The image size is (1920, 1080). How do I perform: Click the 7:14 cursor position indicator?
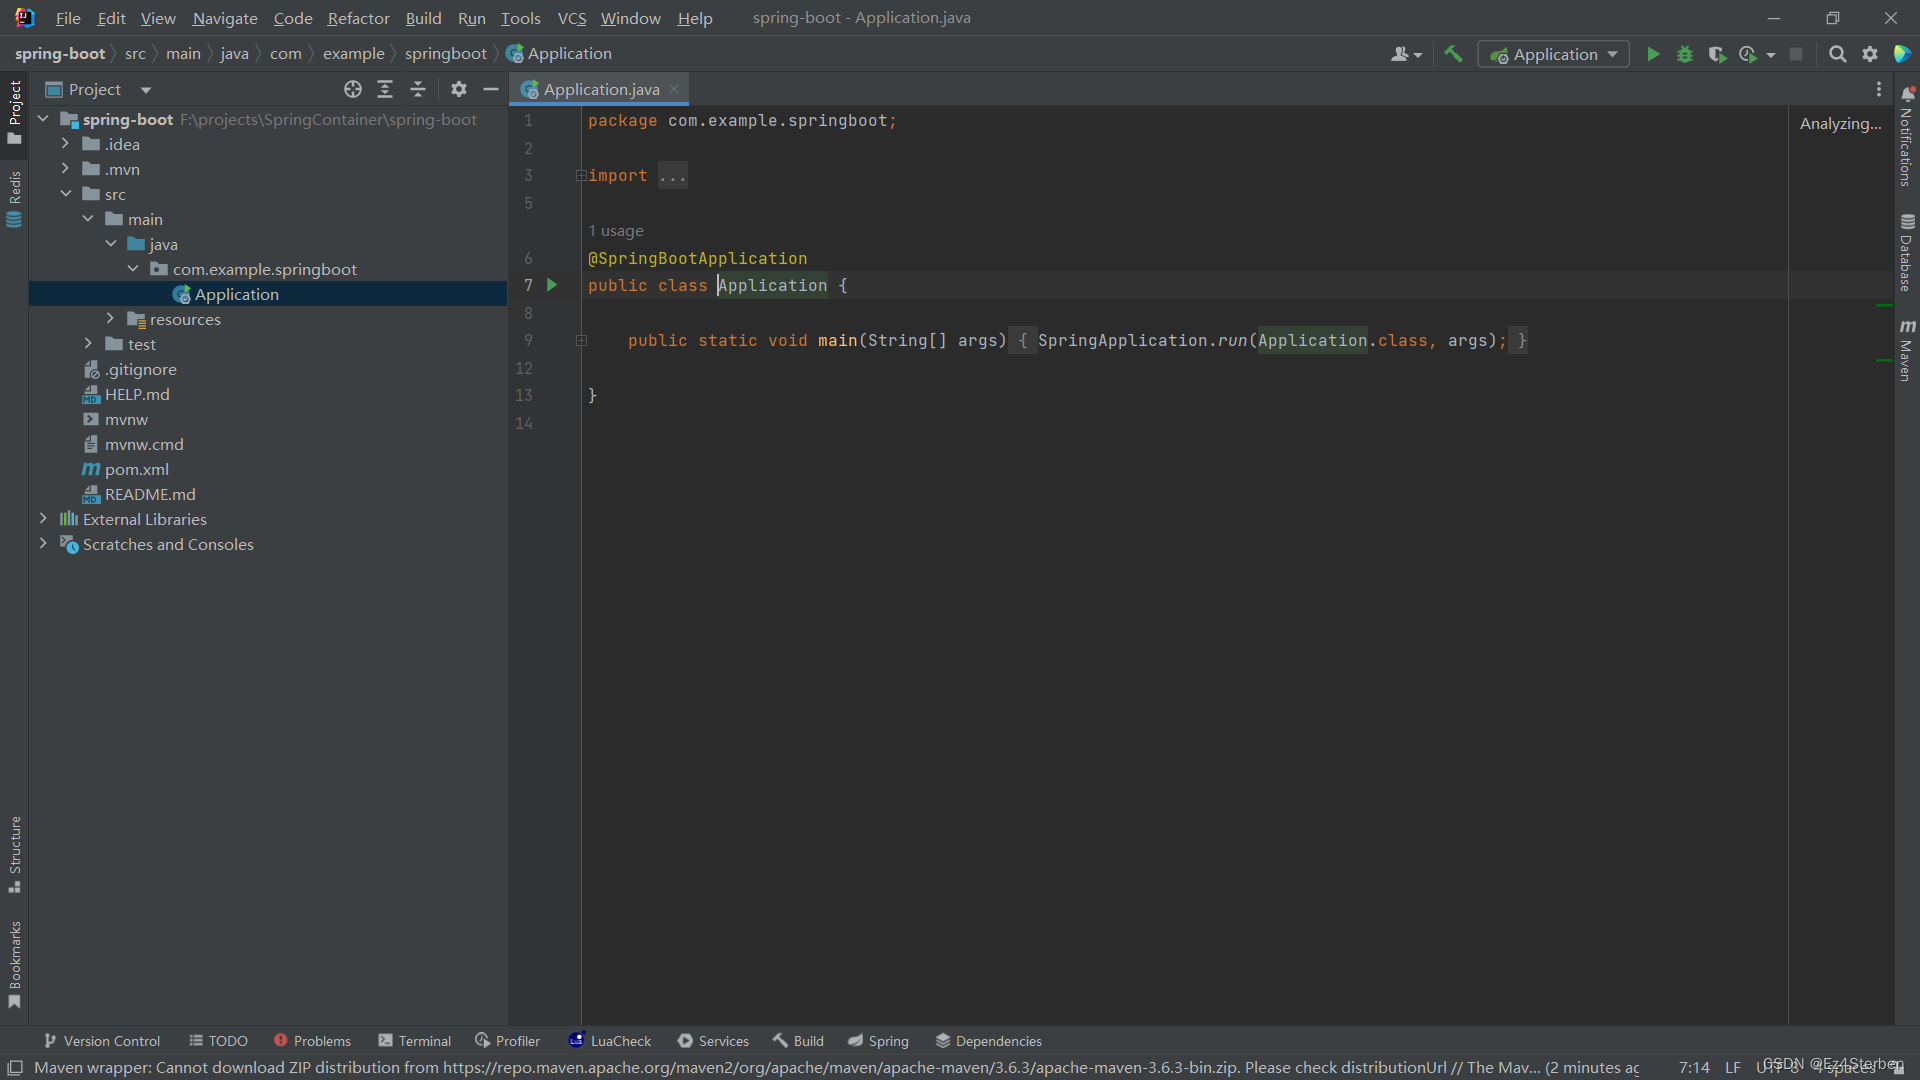coord(1694,1068)
